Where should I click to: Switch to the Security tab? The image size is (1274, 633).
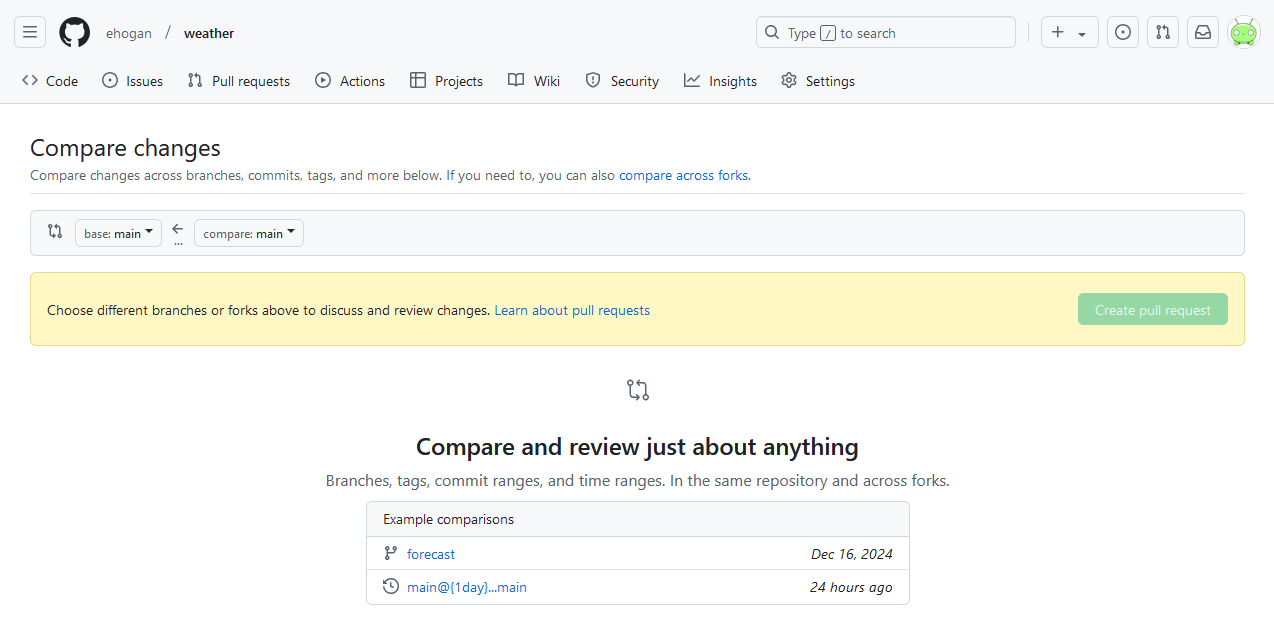pyautogui.click(x=622, y=81)
